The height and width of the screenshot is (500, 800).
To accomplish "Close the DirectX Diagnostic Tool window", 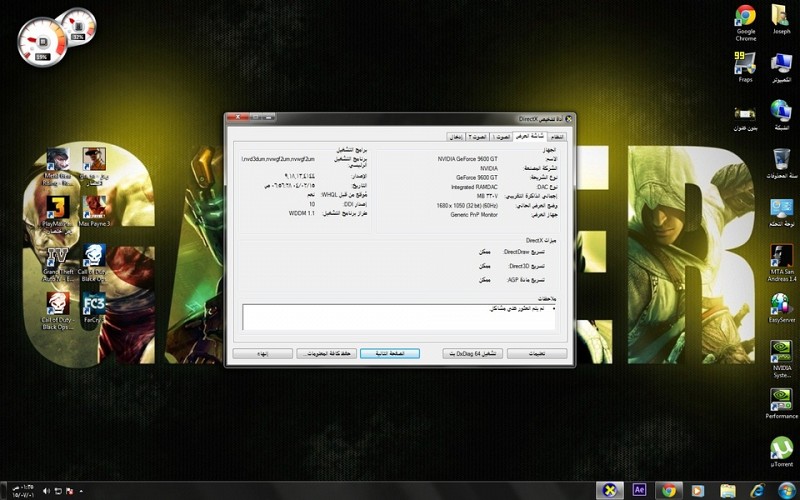I will (237, 118).
